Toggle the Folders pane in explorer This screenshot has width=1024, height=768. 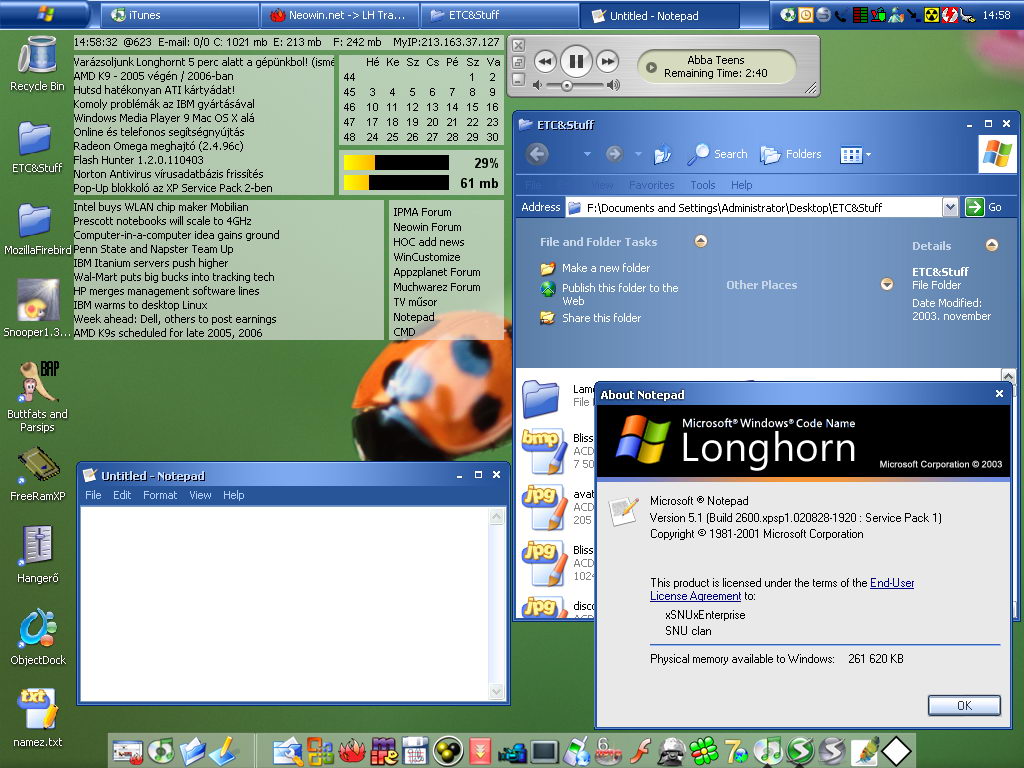tap(791, 154)
